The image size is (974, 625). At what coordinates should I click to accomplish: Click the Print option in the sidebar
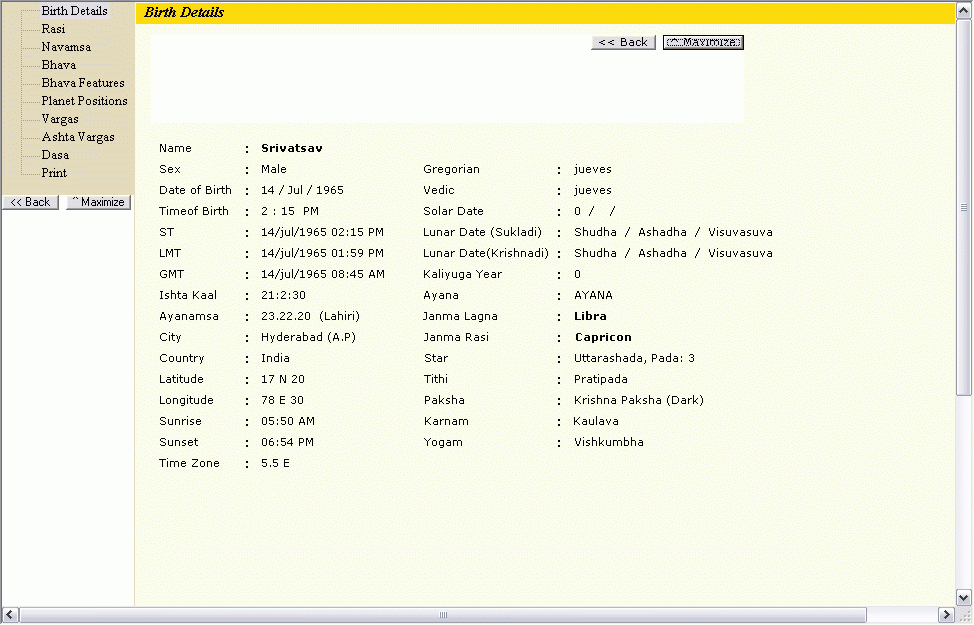pyautogui.click(x=54, y=173)
